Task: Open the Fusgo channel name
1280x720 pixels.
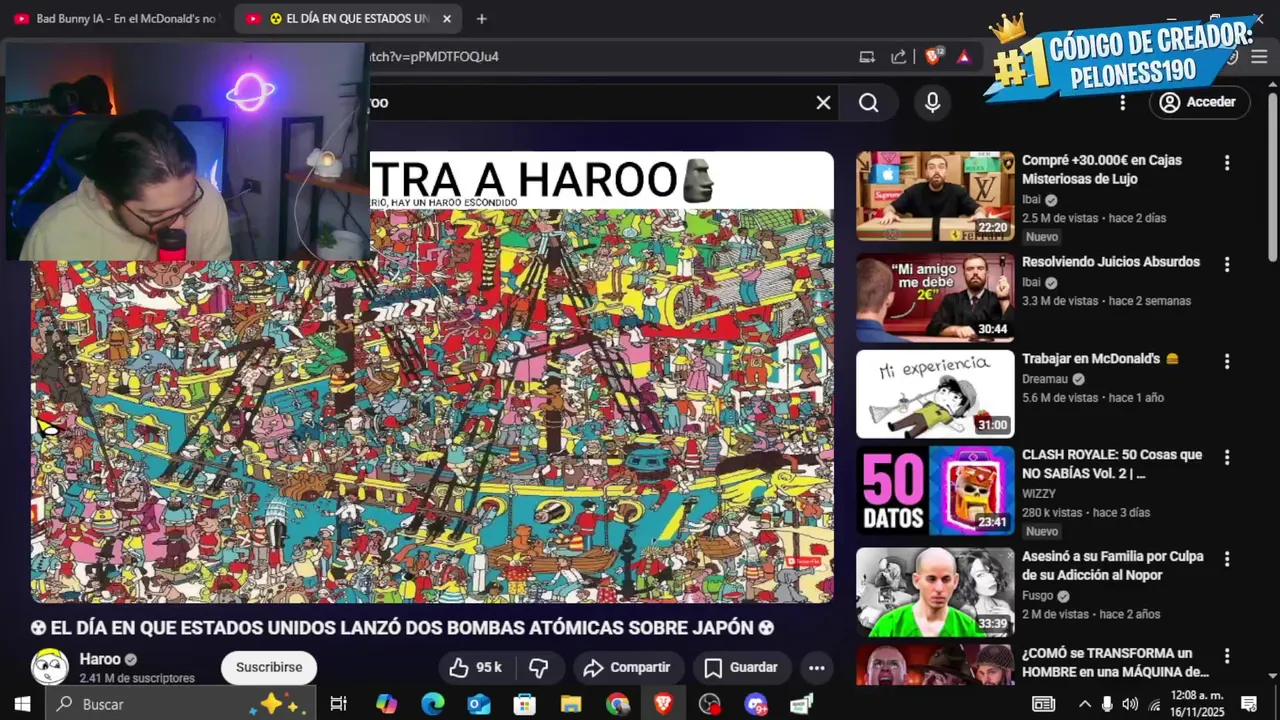Action: coord(1037,596)
